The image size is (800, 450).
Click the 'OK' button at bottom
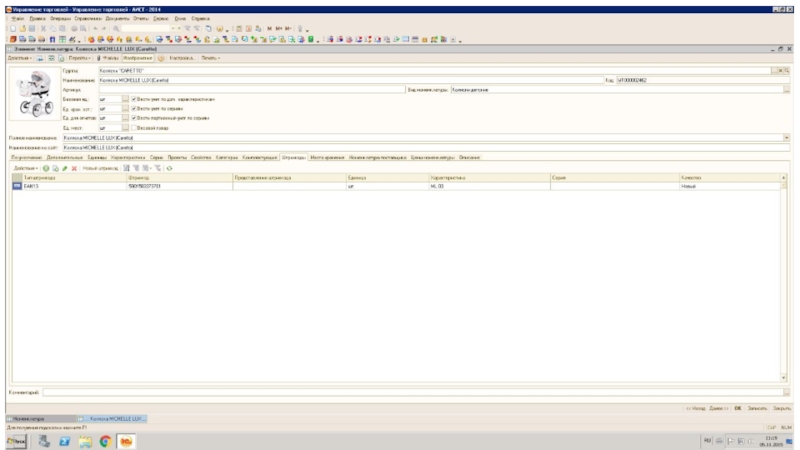tap(737, 408)
